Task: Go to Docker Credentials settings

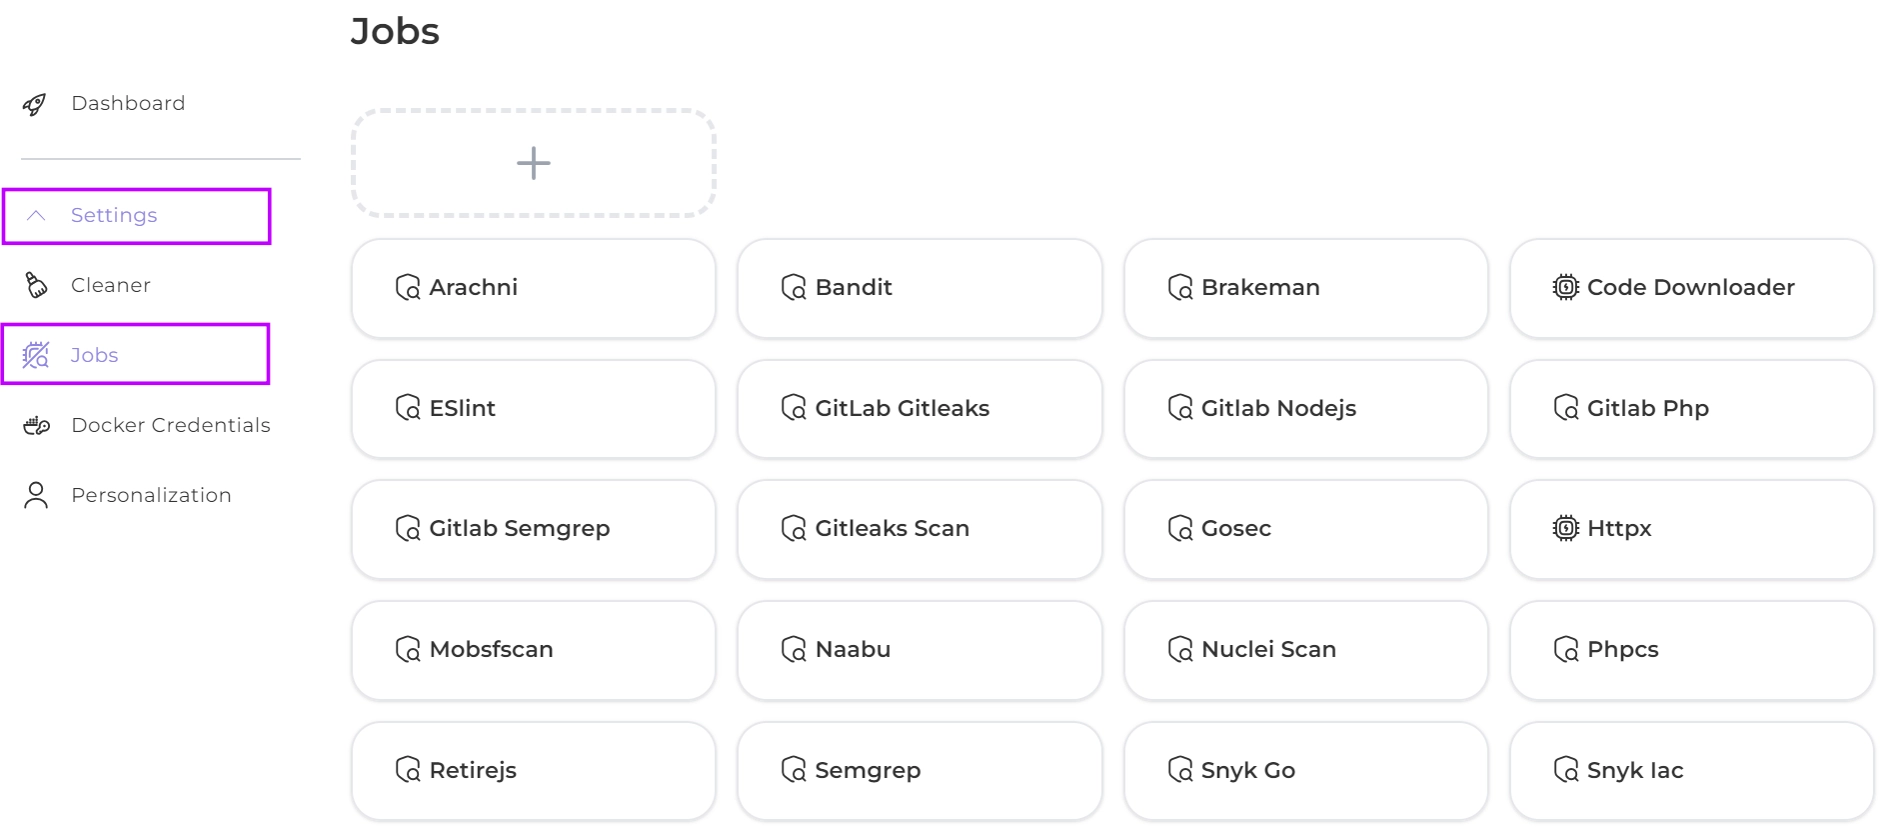Action: pos(170,426)
